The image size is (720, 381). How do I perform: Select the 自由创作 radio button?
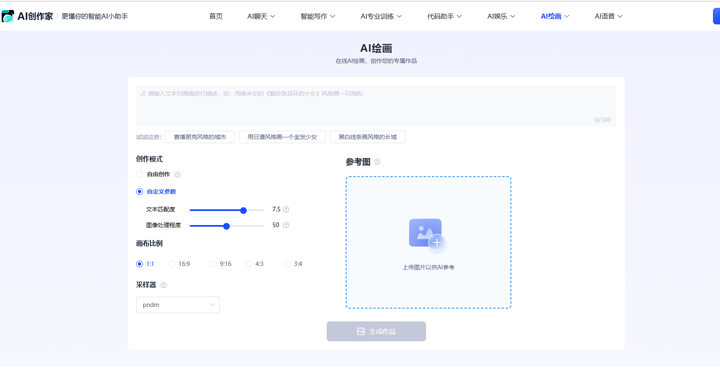coord(140,174)
